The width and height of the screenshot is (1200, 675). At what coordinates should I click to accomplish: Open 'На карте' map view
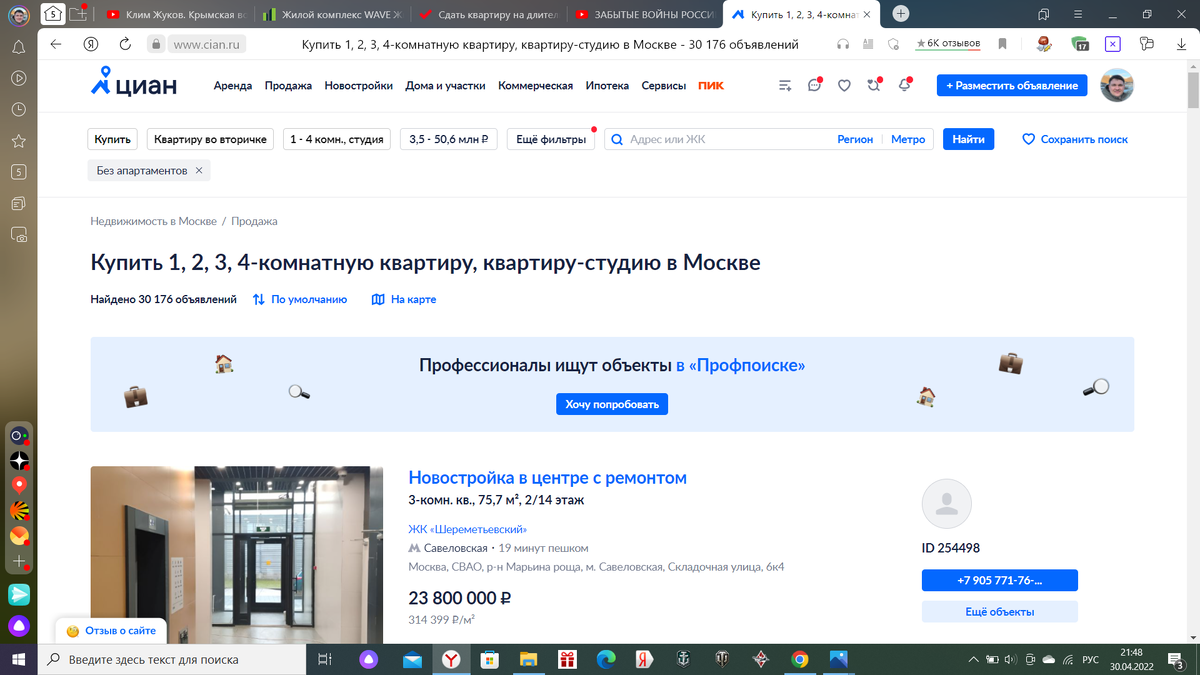(x=404, y=299)
